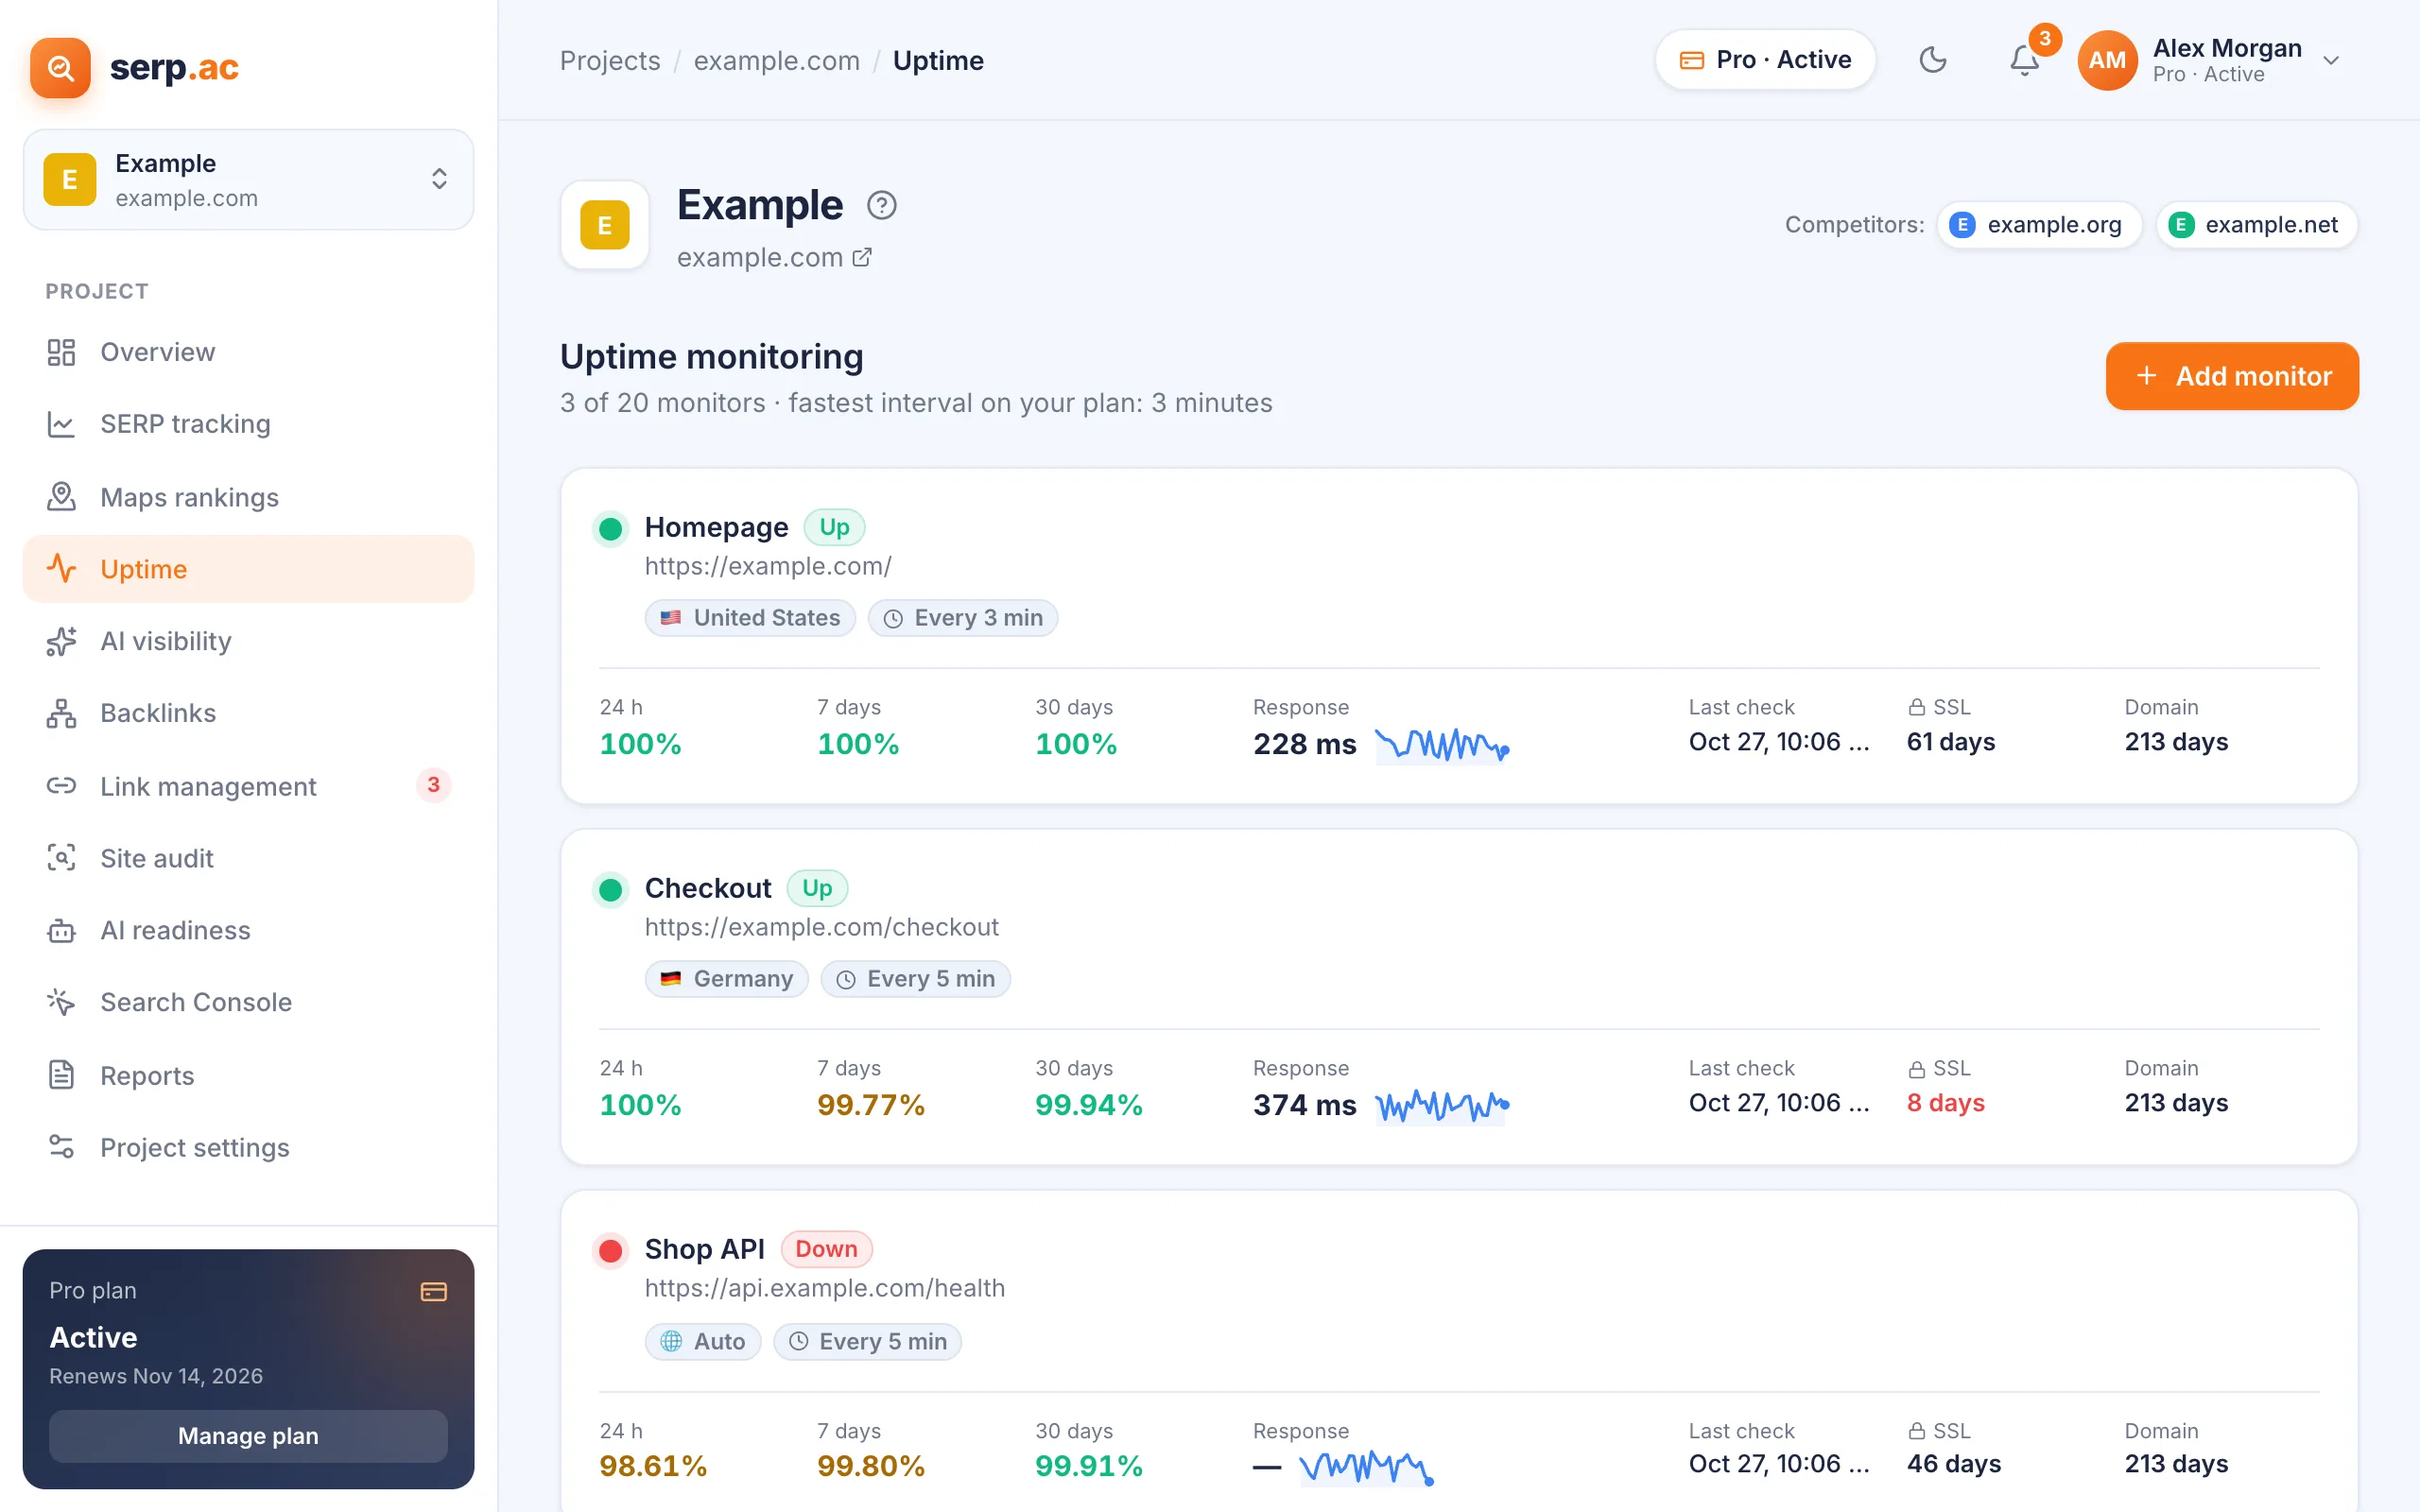Image resolution: width=2420 pixels, height=1512 pixels.
Task: Click the Project settings sliders icon
Action: 61,1147
